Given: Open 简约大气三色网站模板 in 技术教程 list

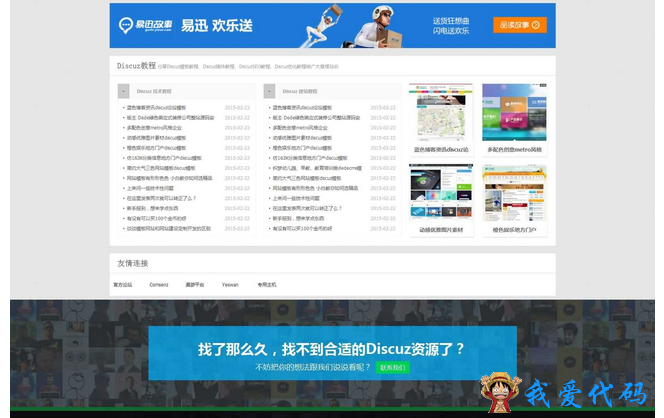Looking at the screenshot, I should point(161,168).
